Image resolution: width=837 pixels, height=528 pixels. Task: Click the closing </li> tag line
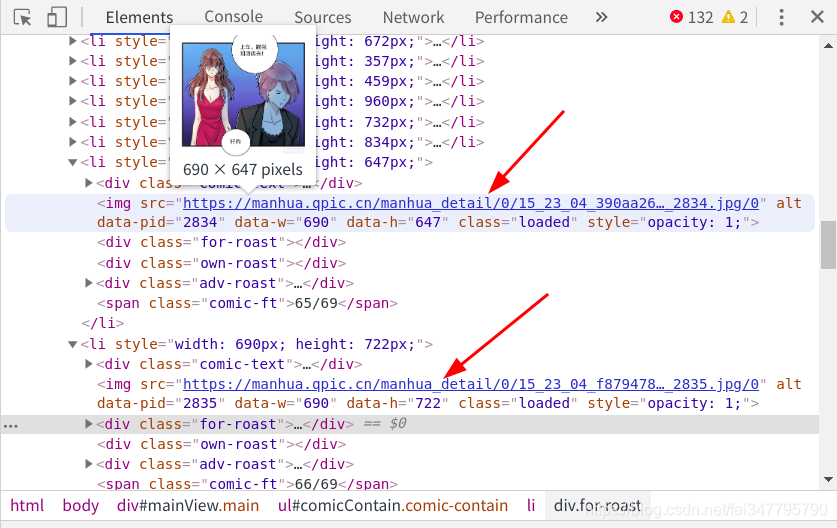102,323
